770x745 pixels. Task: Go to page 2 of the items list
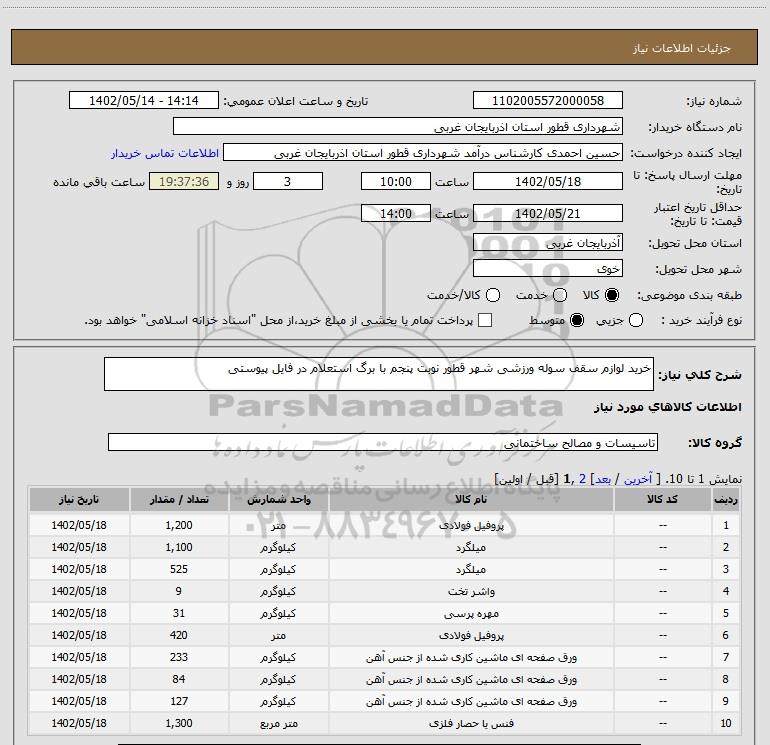582,479
